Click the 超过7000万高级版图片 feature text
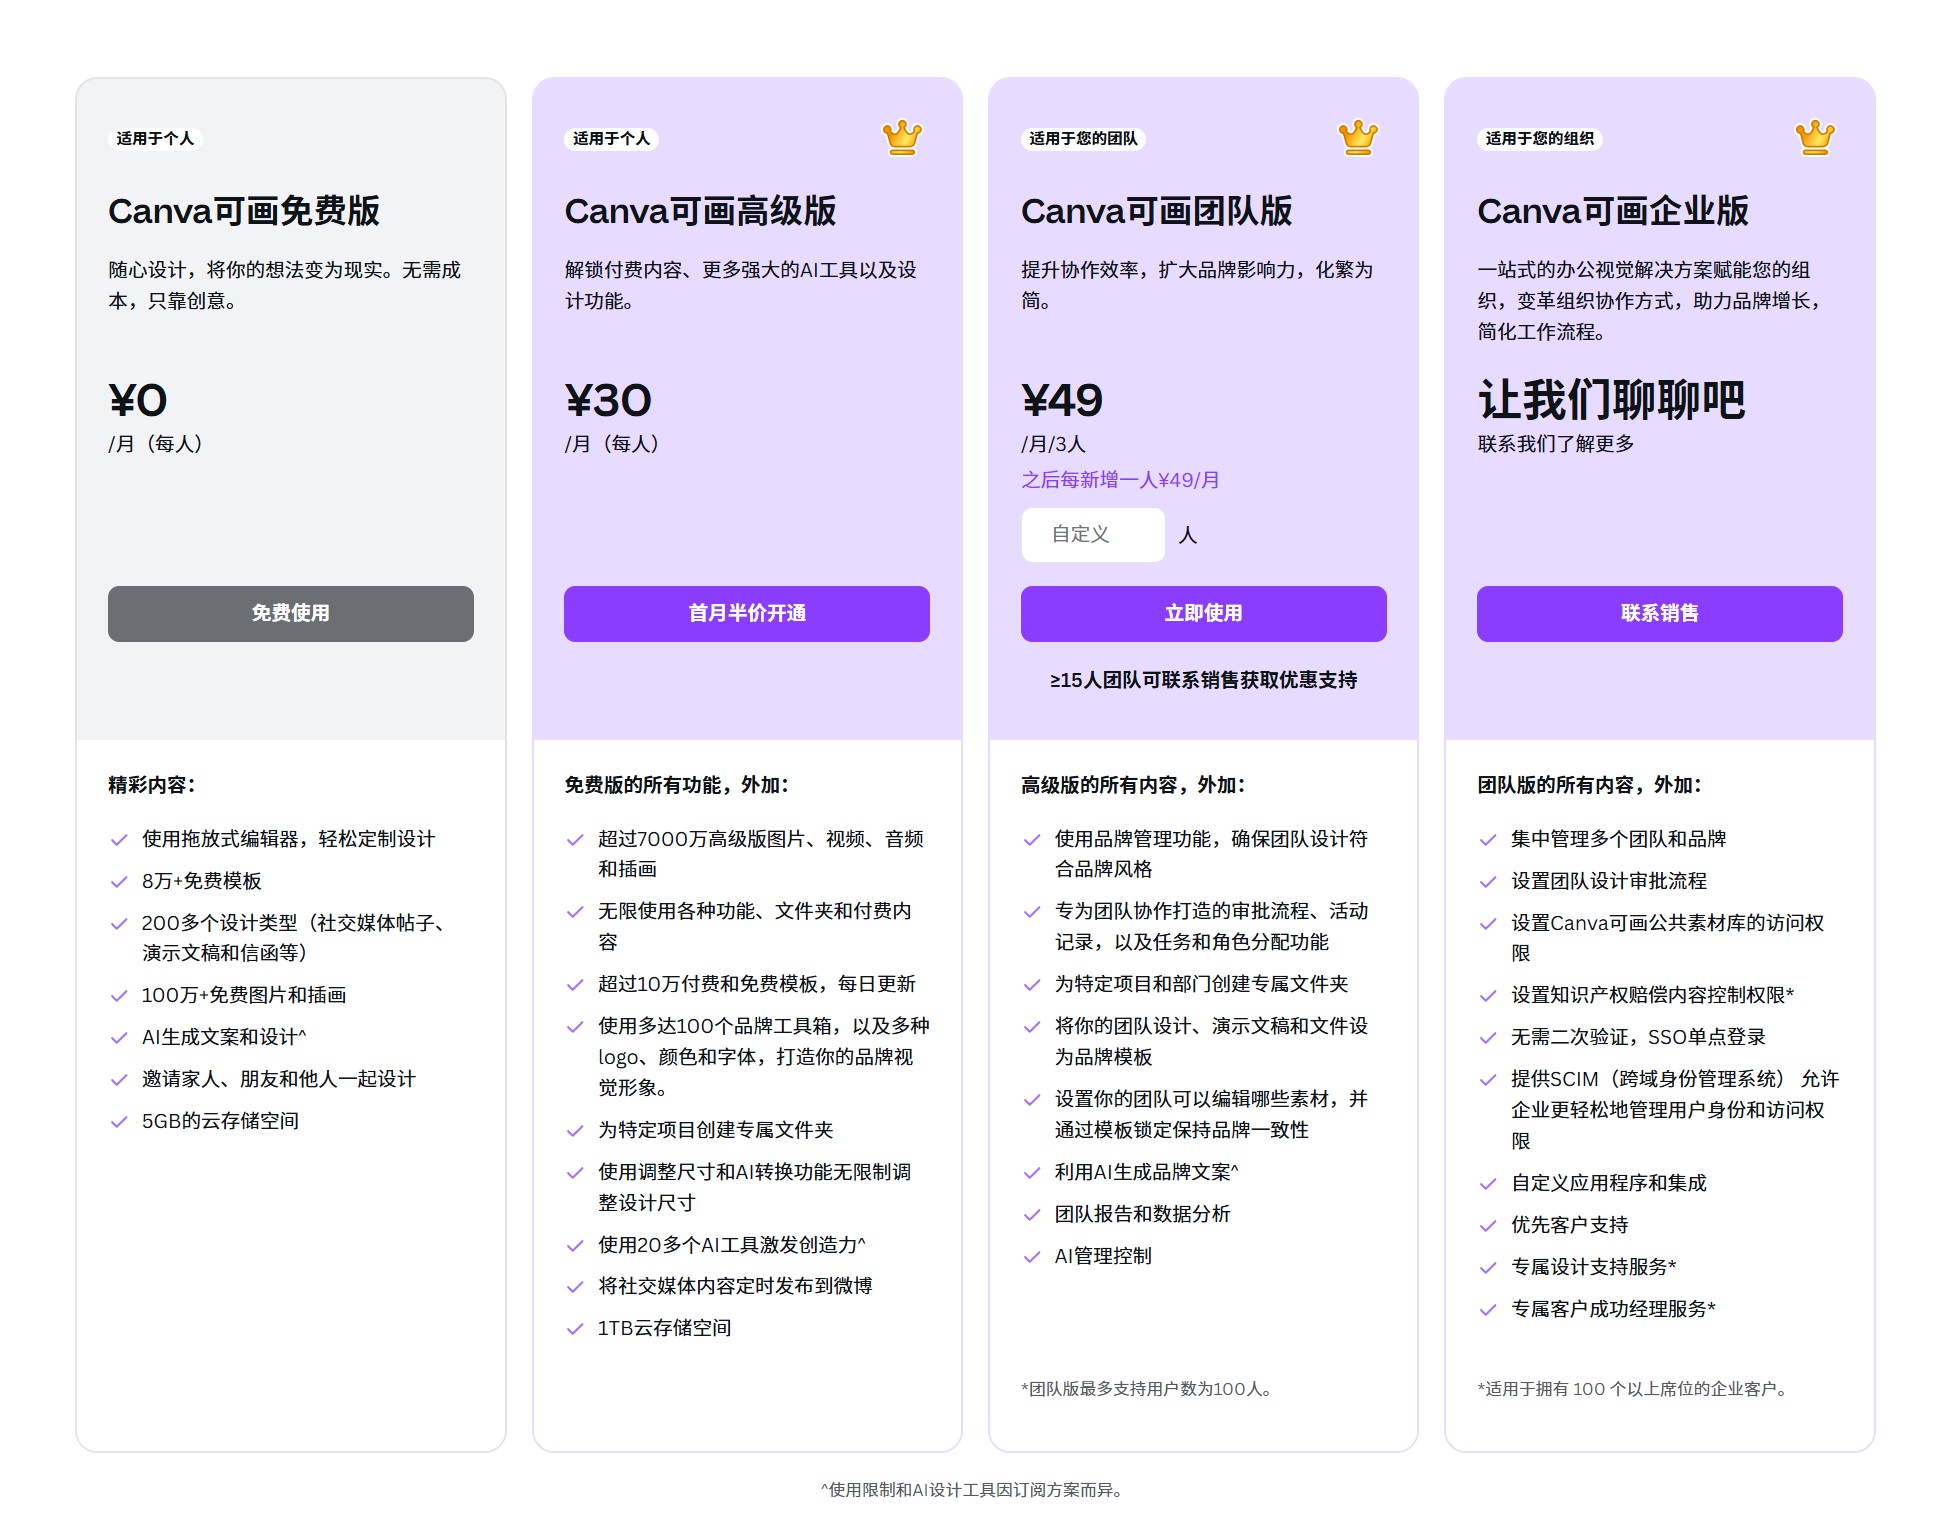The image size is (1953, 1520). pyautogui.click(x=761, y=854)
